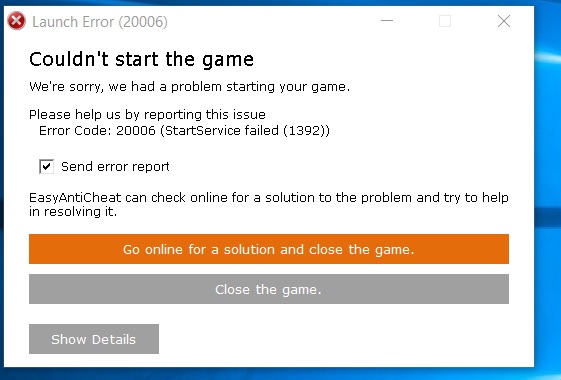Untick the Send error report checkbox
Viewport: 561px width, 380px height.
pos(47,167)
